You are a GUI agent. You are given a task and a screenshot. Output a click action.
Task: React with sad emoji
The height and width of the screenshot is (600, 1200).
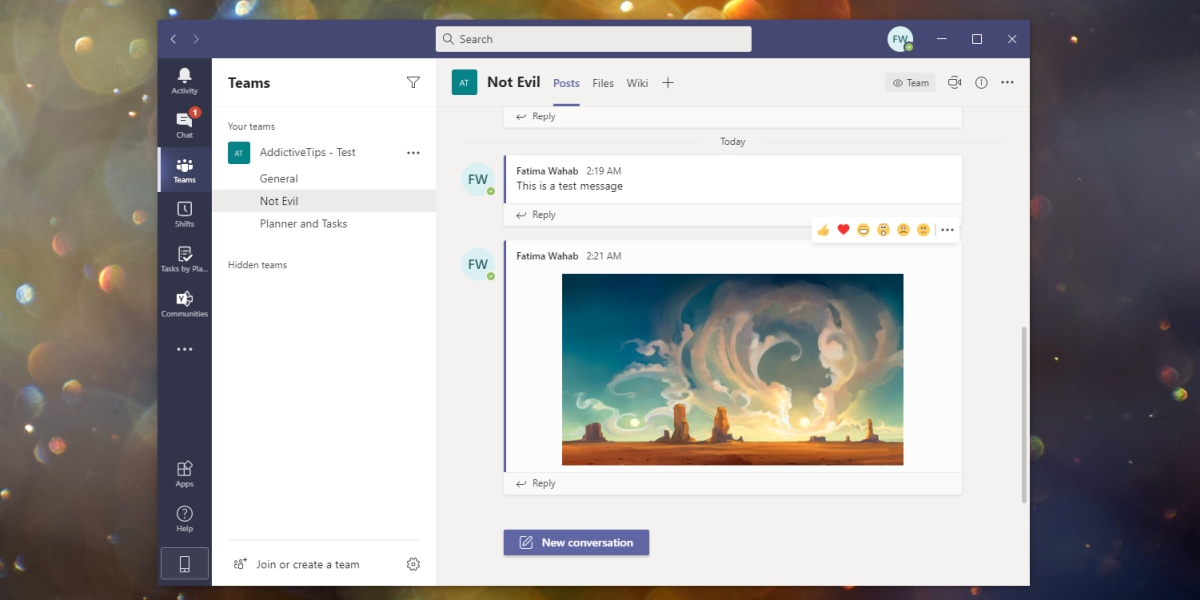point(903,230)
